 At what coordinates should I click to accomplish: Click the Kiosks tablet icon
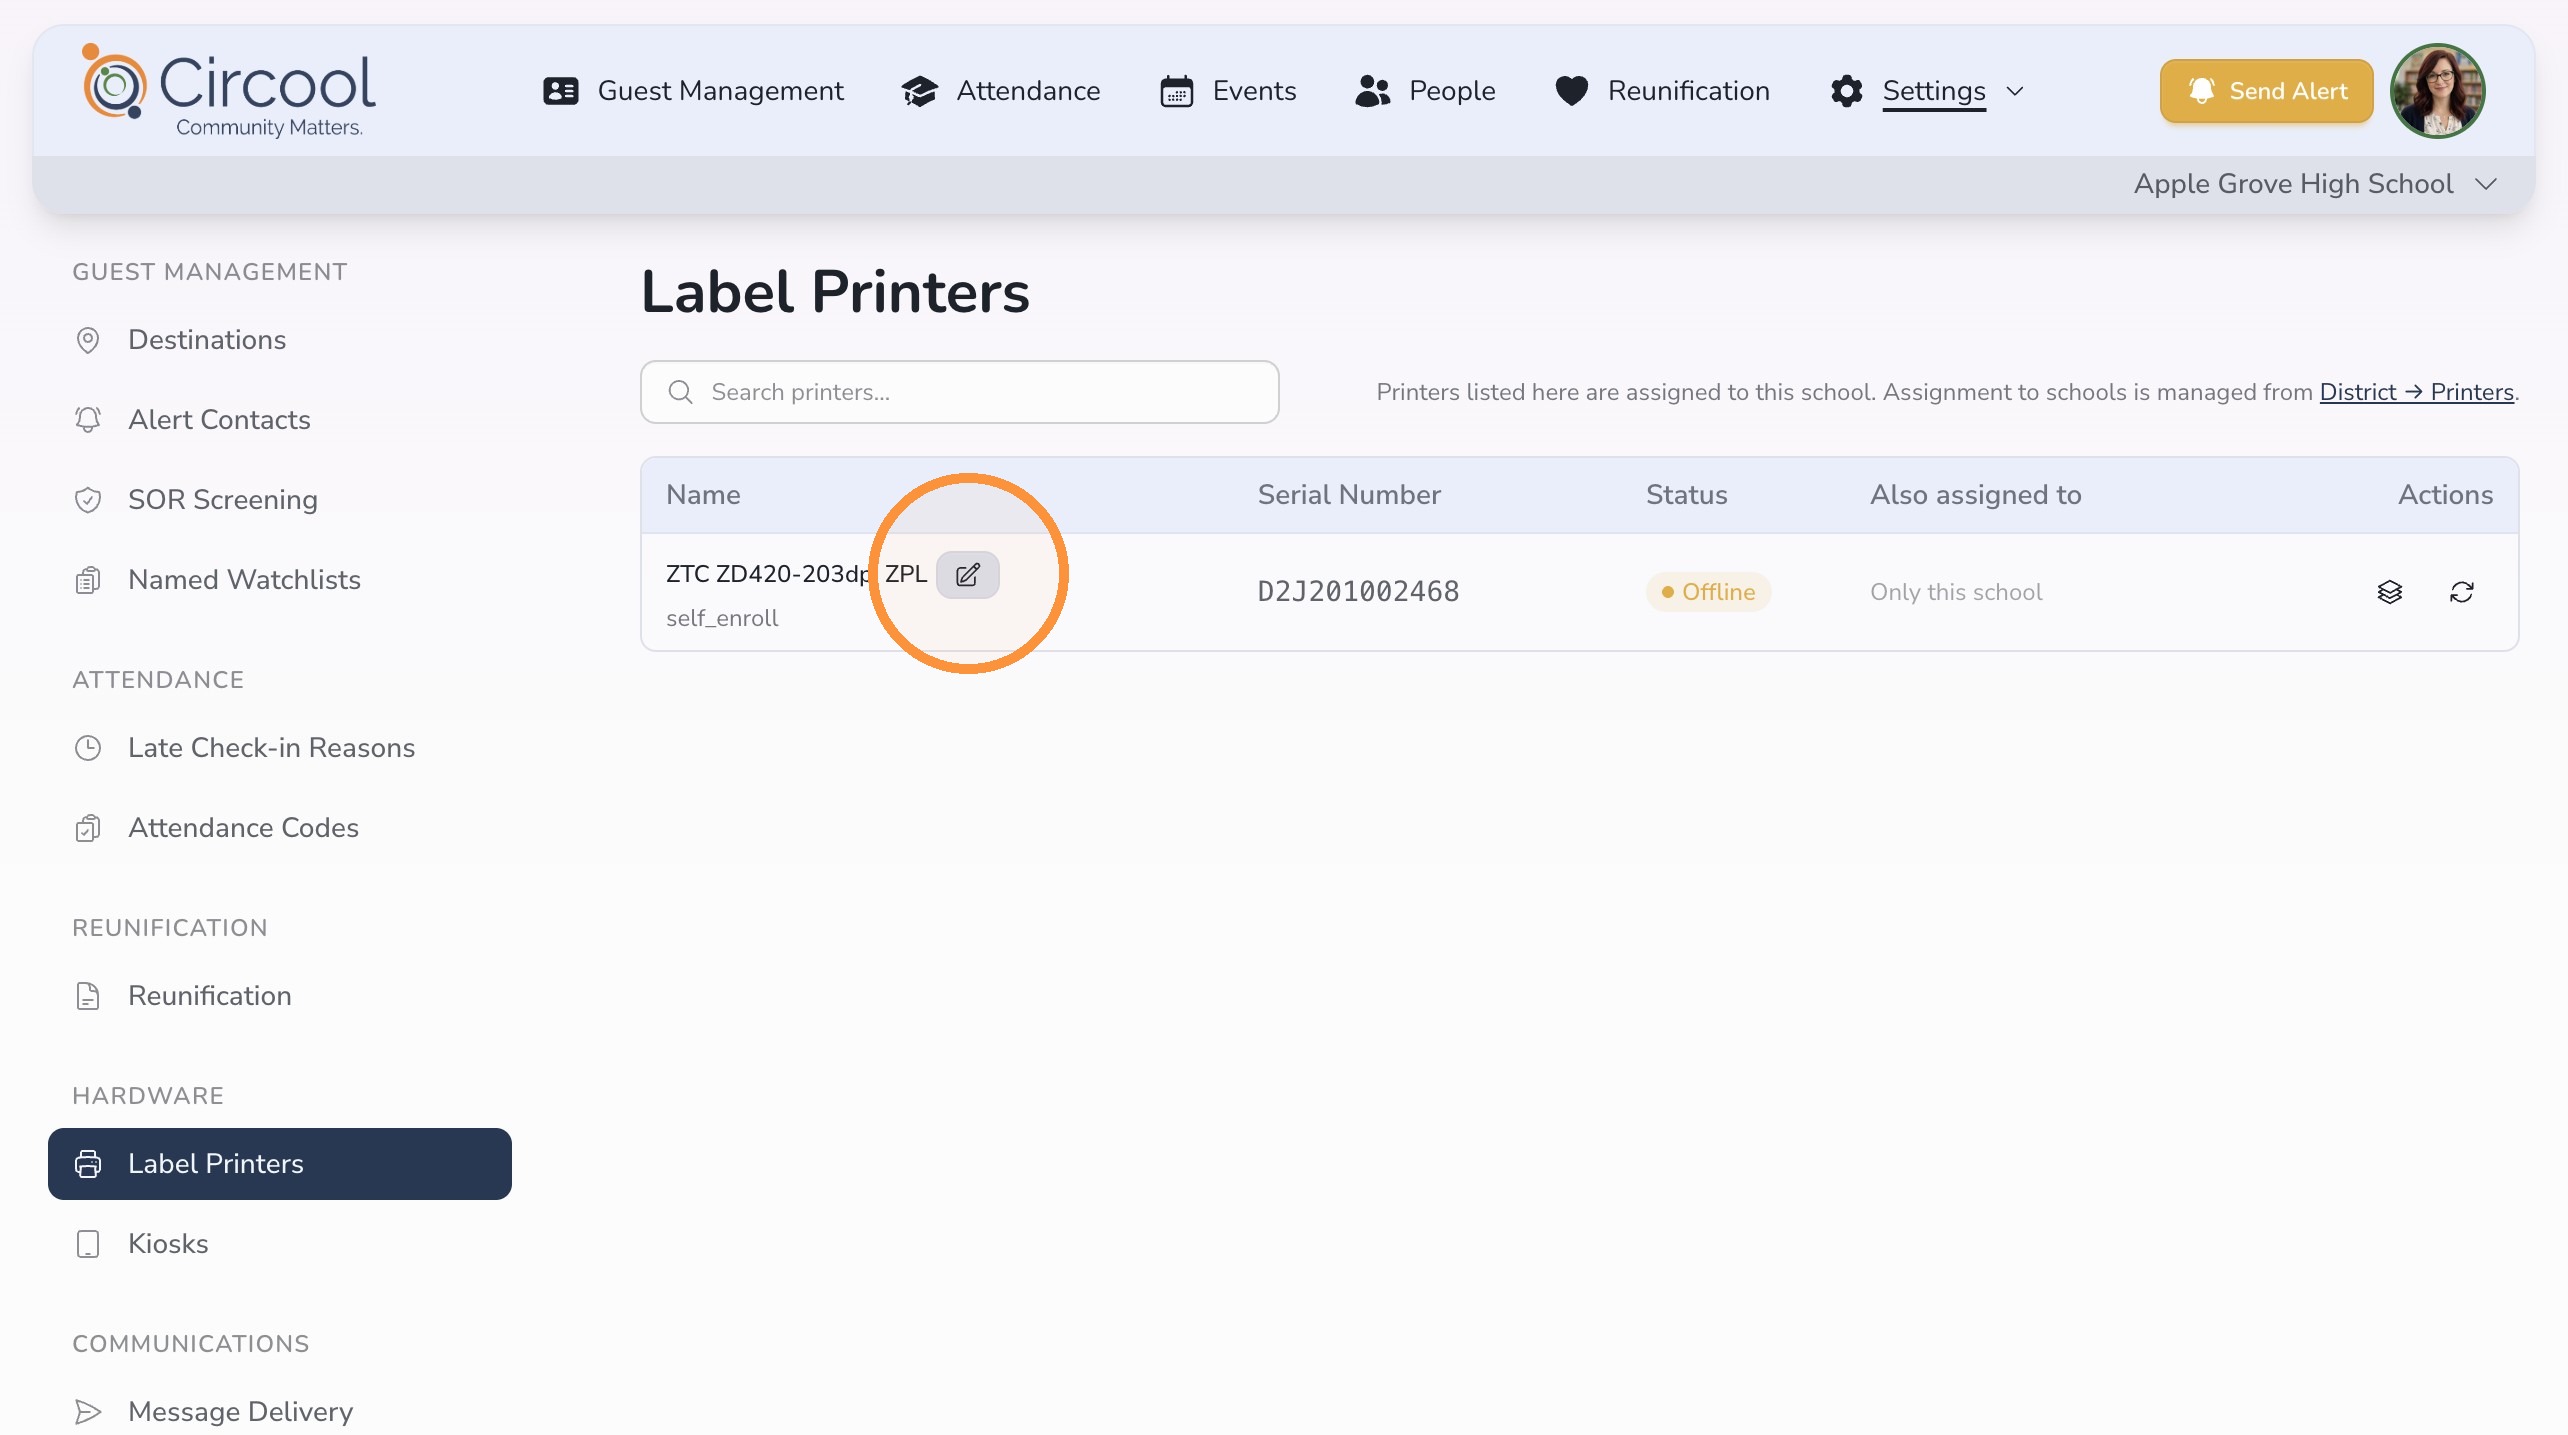(88, 1244)
